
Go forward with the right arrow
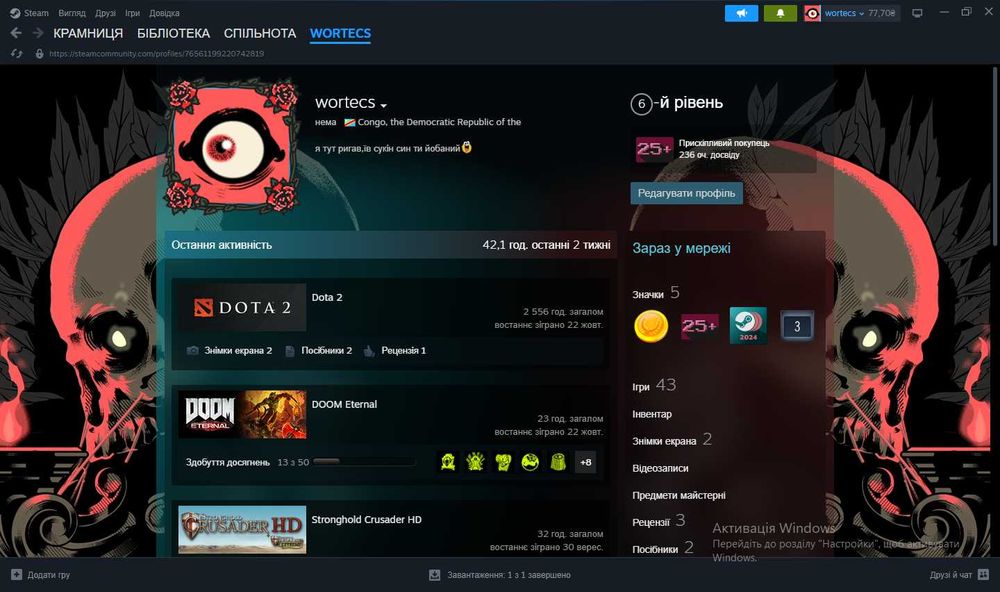coord(38,33)
